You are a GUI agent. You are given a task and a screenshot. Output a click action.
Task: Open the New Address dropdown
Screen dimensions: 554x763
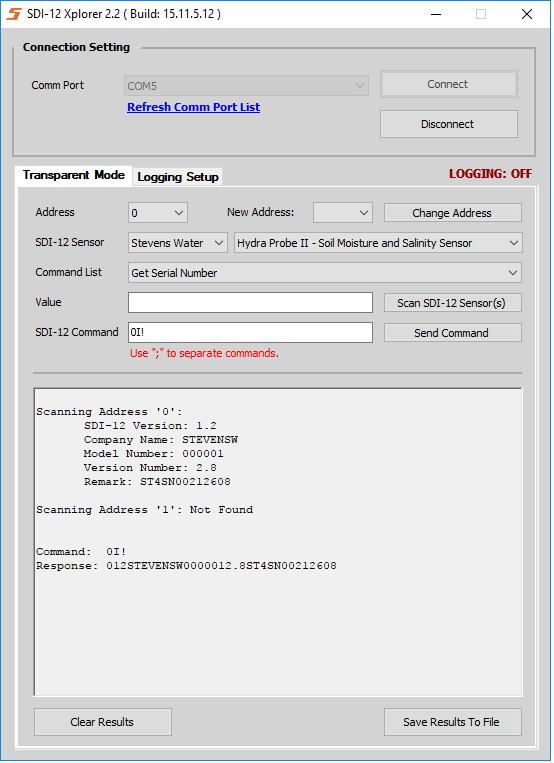(x=343, y=213)
